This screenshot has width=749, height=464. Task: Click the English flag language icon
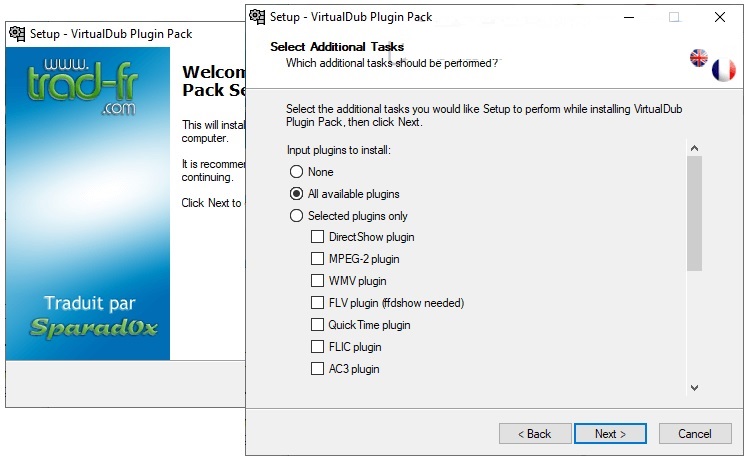tap(698, 58)
